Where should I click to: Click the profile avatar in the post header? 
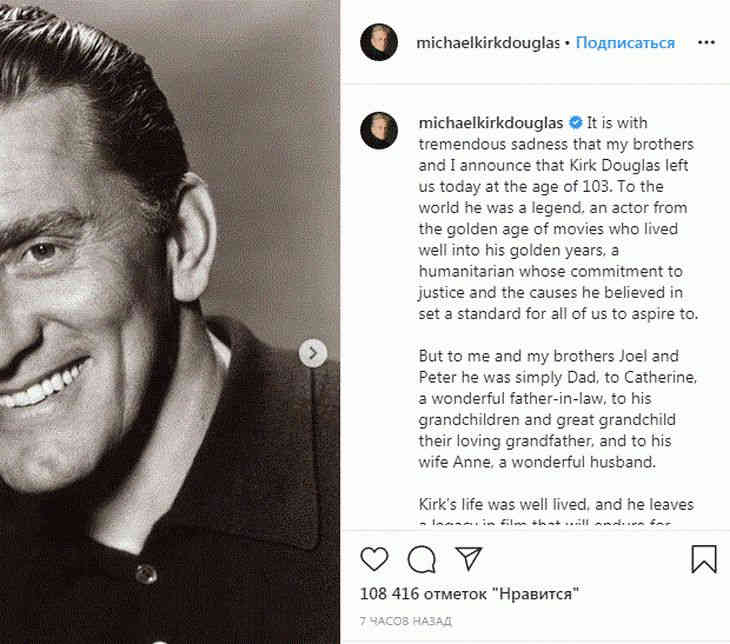pyautogui.click(x=379, y=43)
